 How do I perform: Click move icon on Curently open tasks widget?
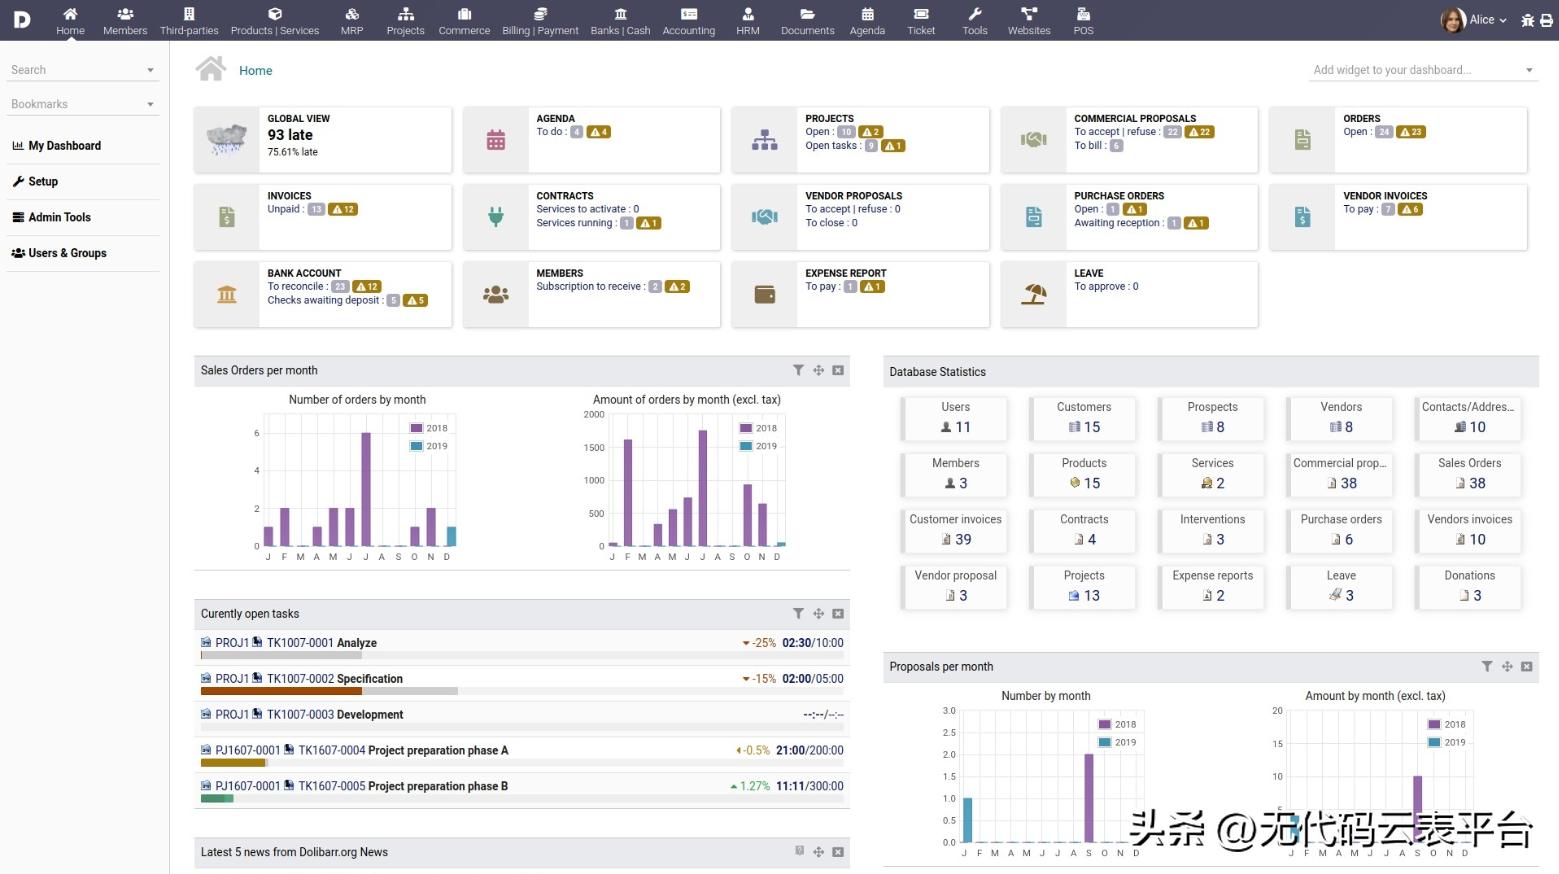point(818,614)
